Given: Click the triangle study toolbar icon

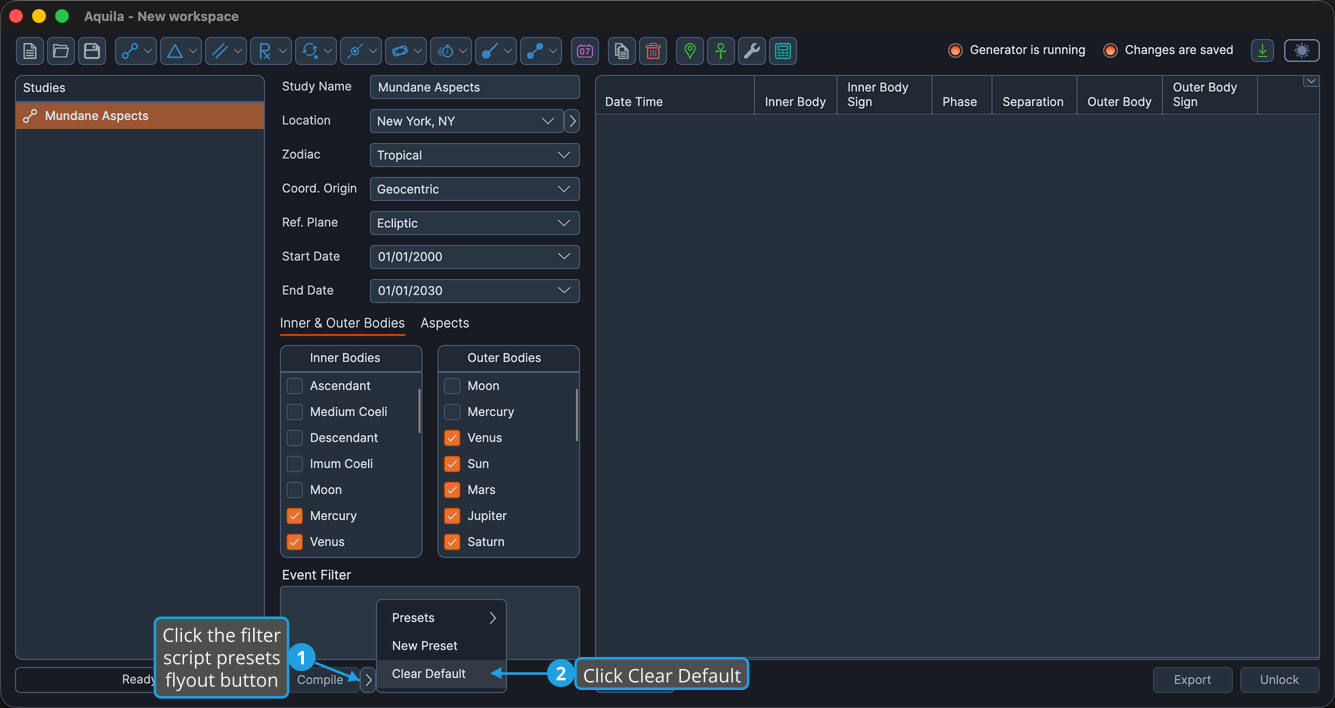Looking at the screenshot, I should tap(181, 51).
